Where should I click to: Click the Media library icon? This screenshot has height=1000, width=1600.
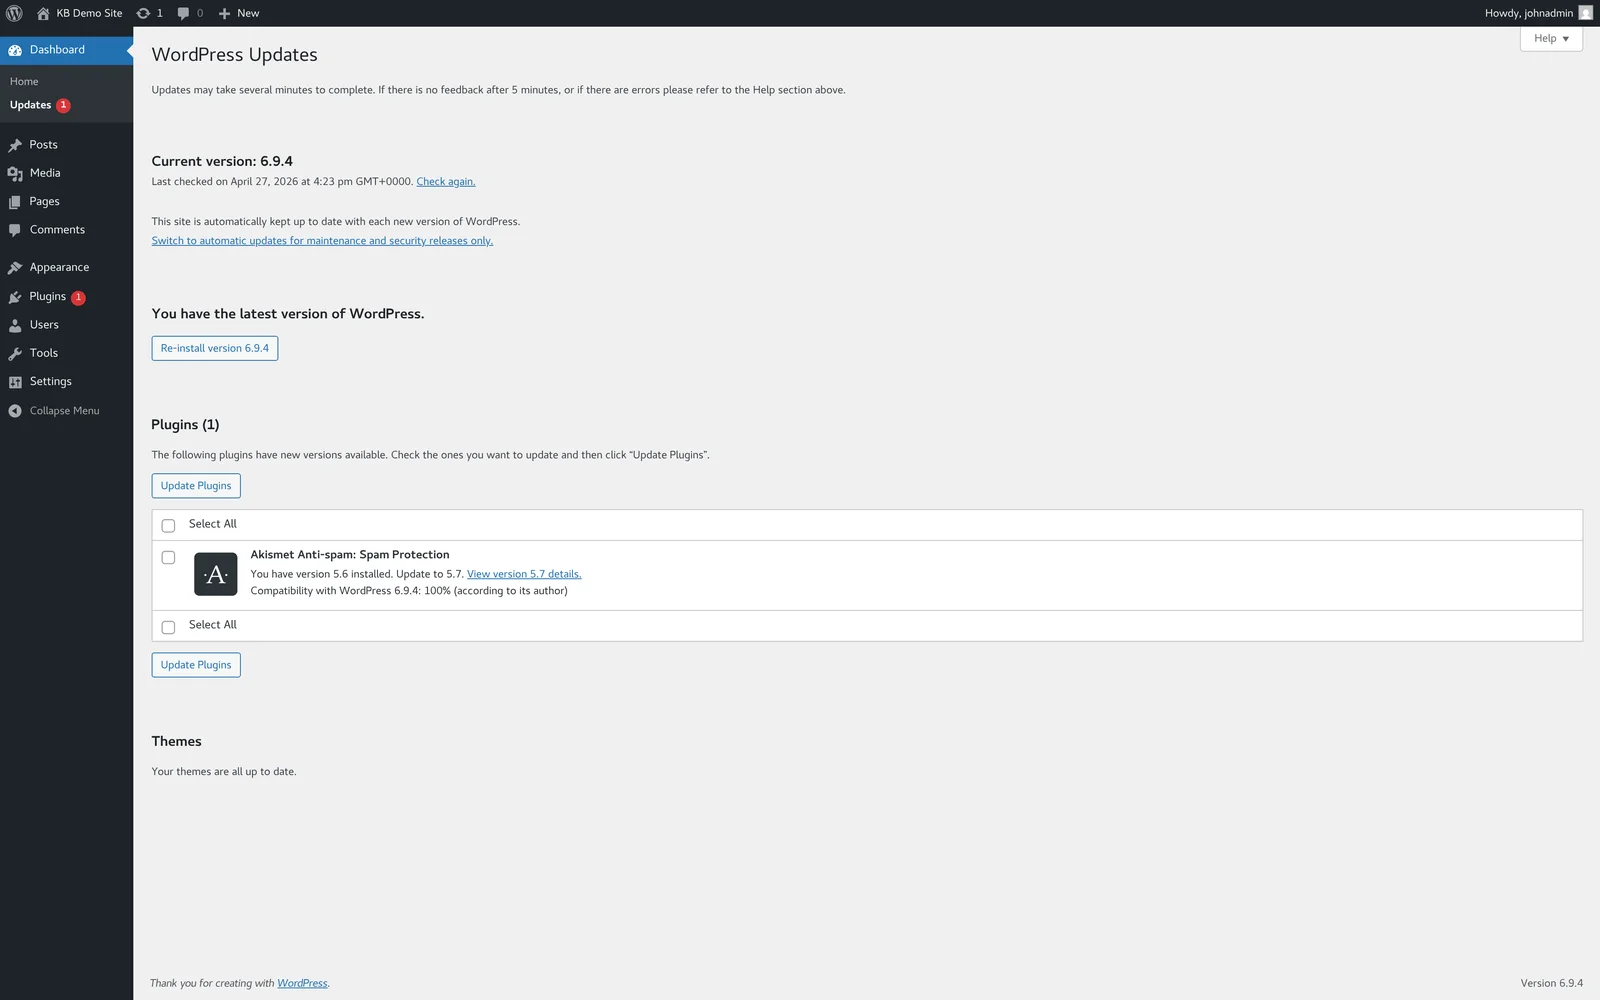point(15,173)
